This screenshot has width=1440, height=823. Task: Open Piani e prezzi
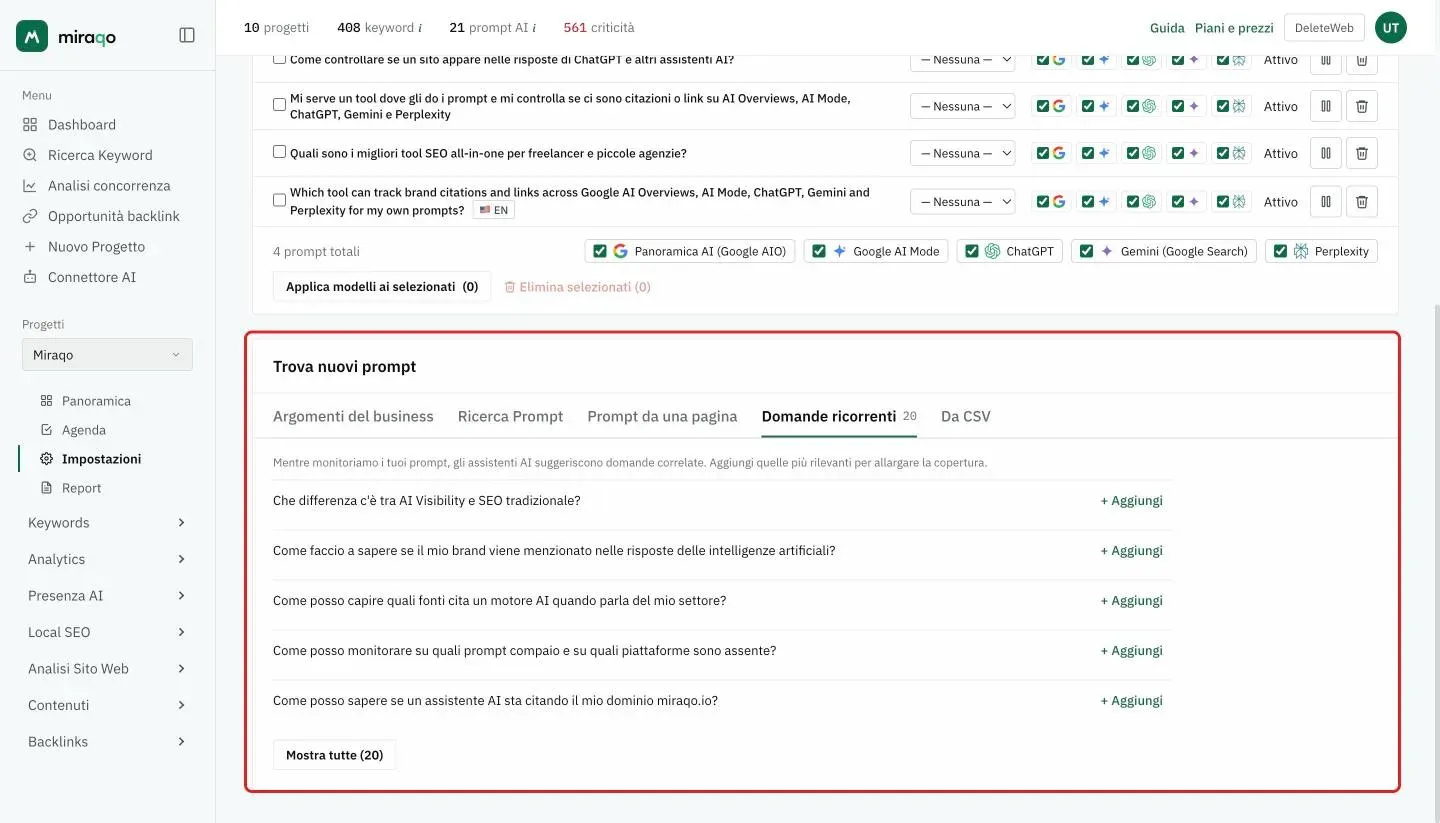click(1234, 28)
